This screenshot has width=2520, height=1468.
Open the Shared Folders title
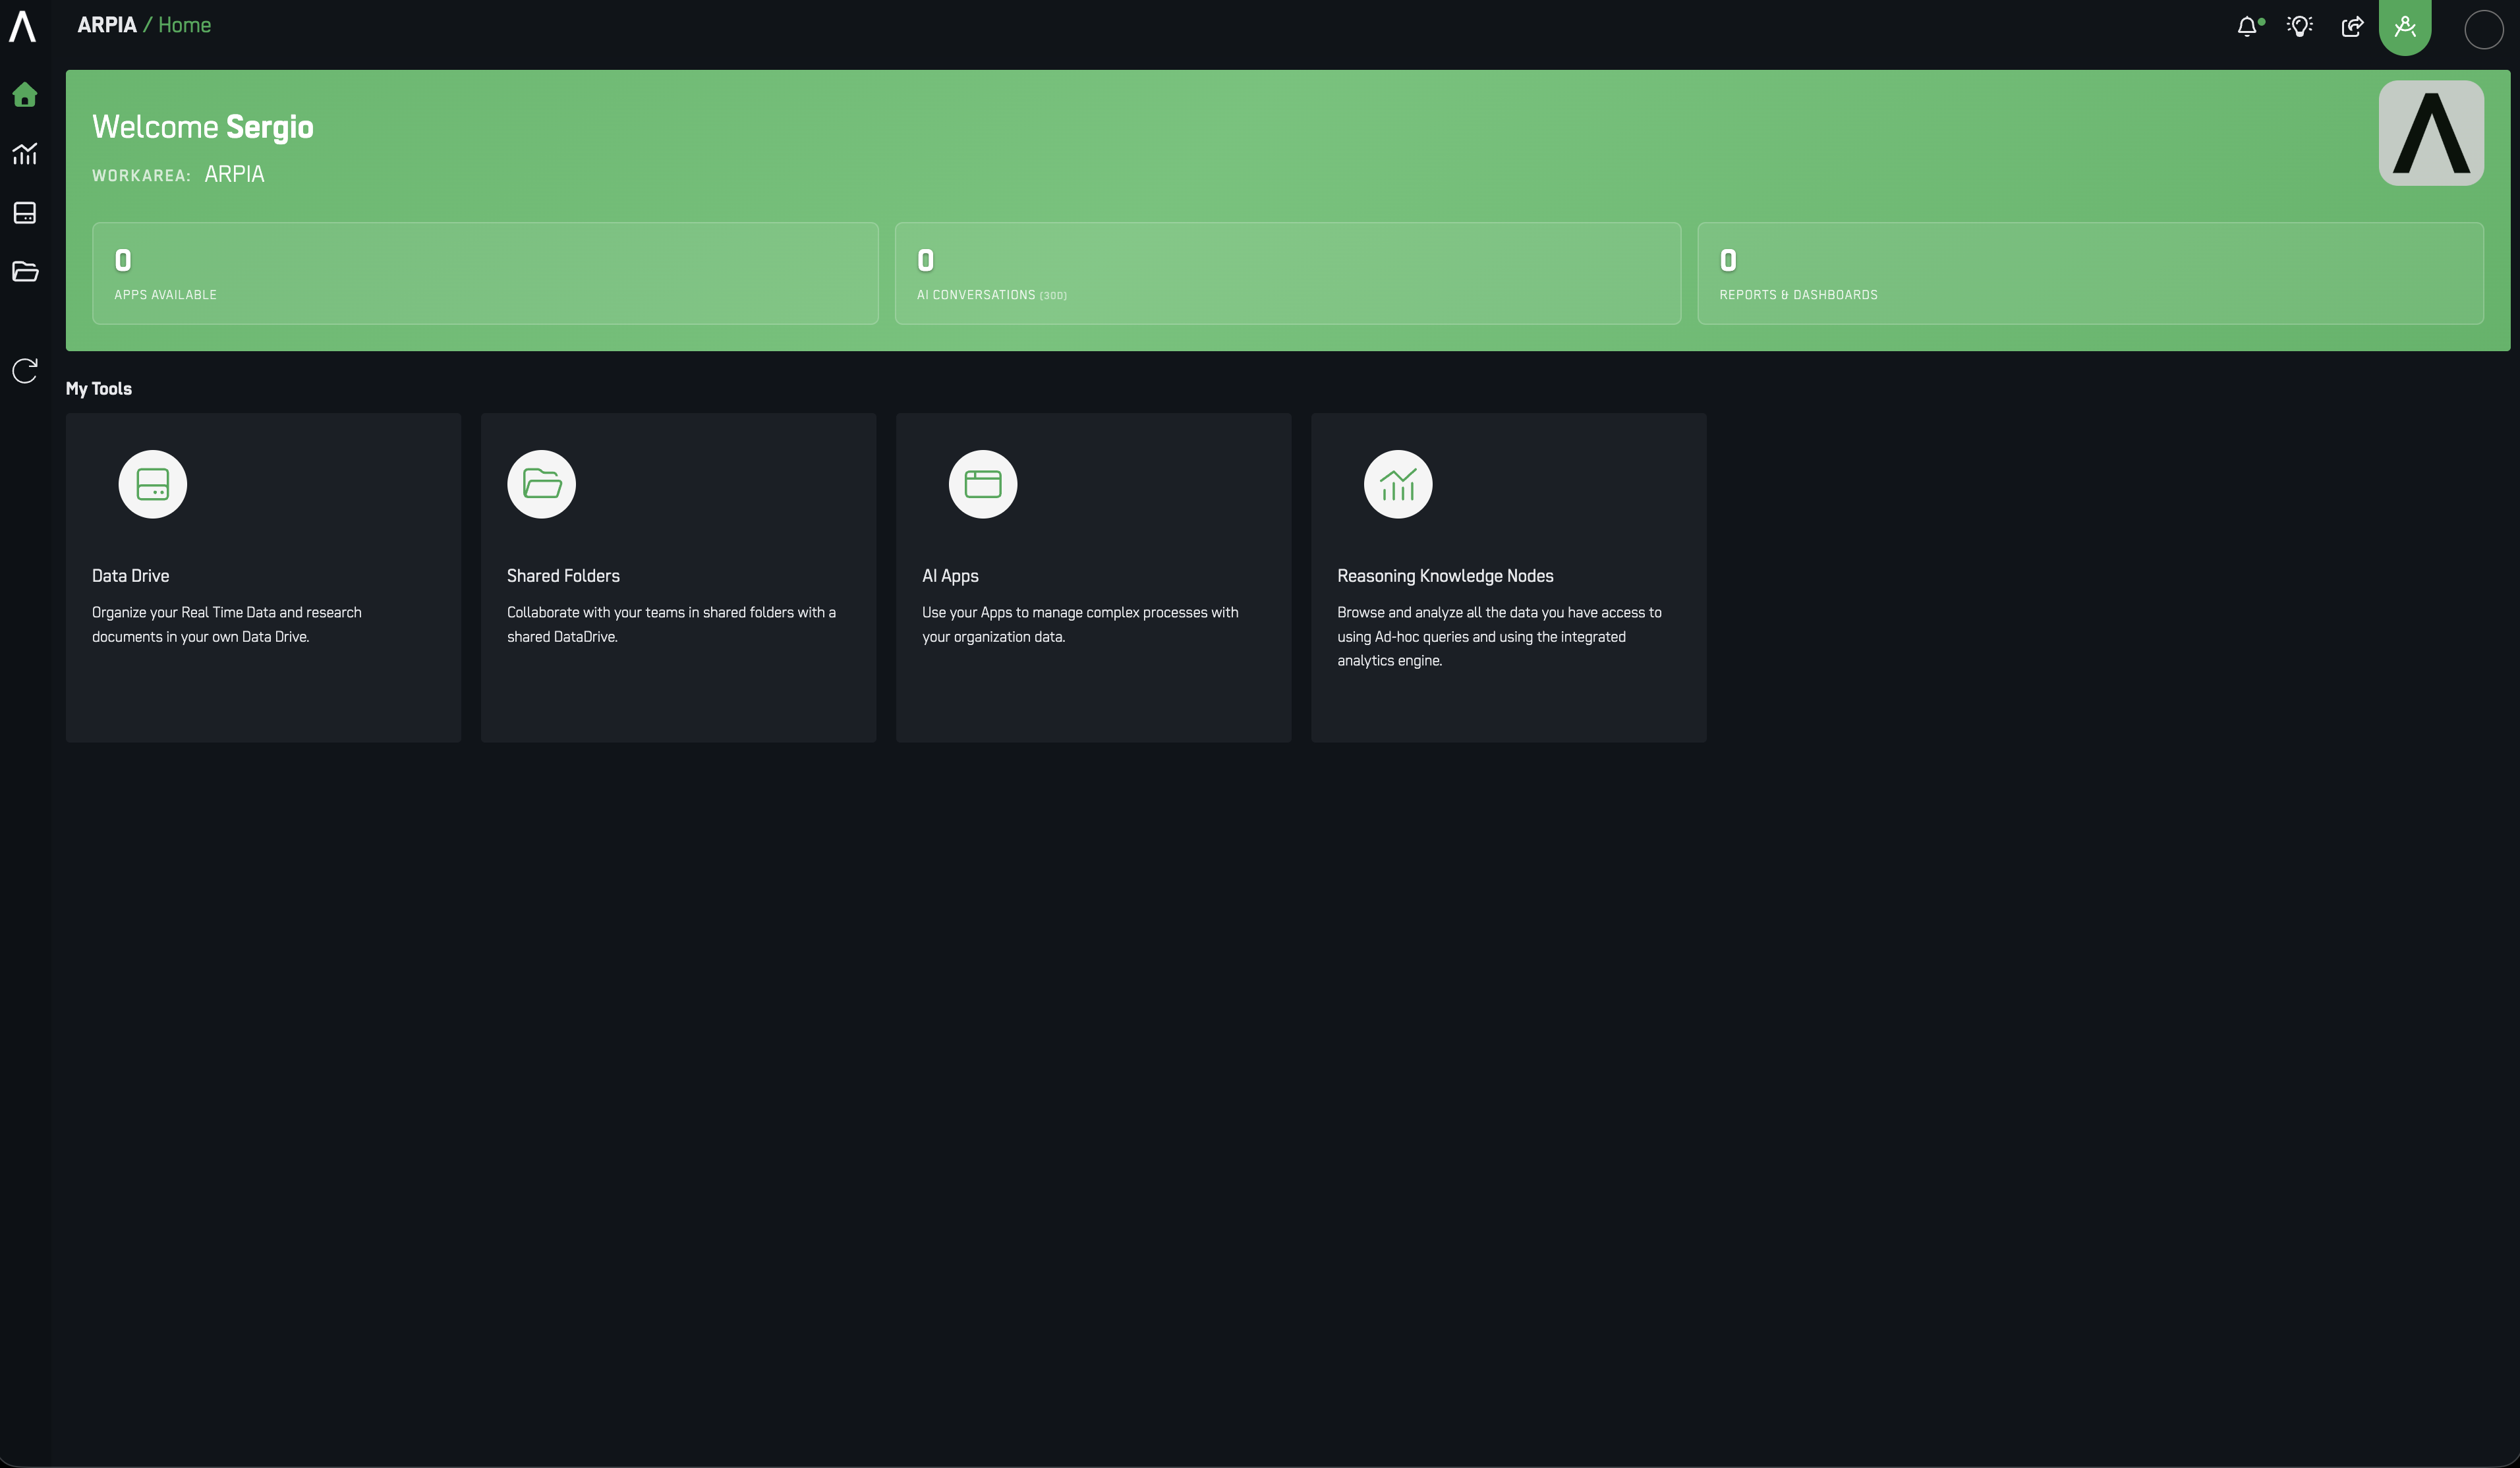pos(563,576)
